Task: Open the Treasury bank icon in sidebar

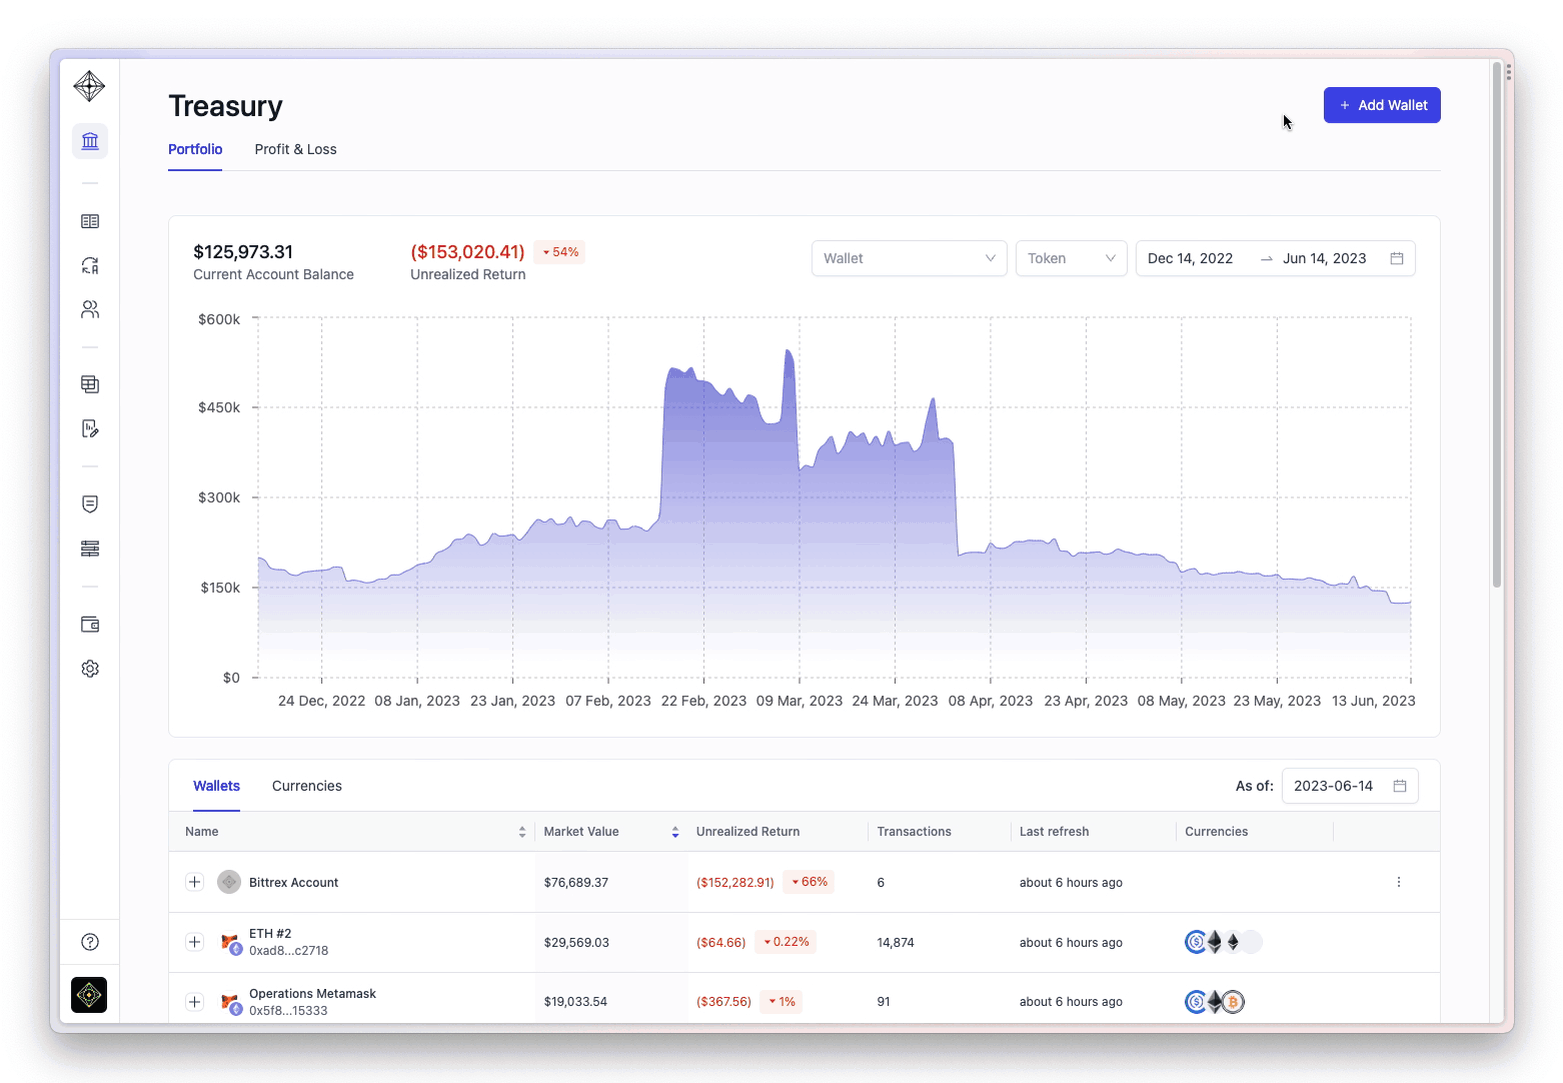Action: coord(90,141)
